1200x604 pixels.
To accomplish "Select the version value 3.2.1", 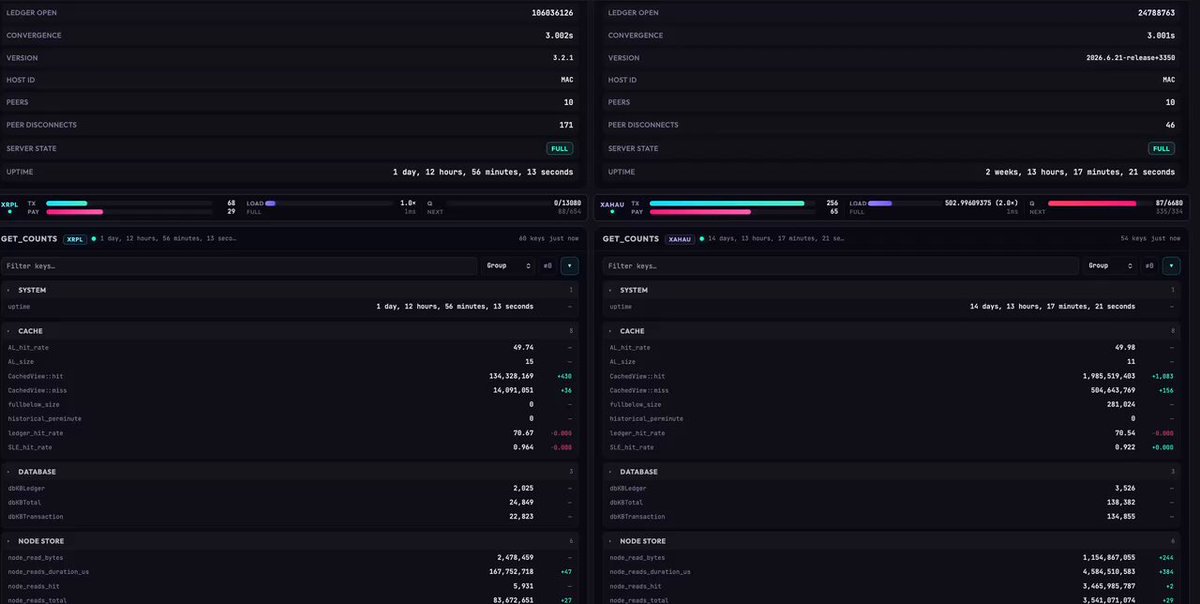I will (x=563, y=58).
